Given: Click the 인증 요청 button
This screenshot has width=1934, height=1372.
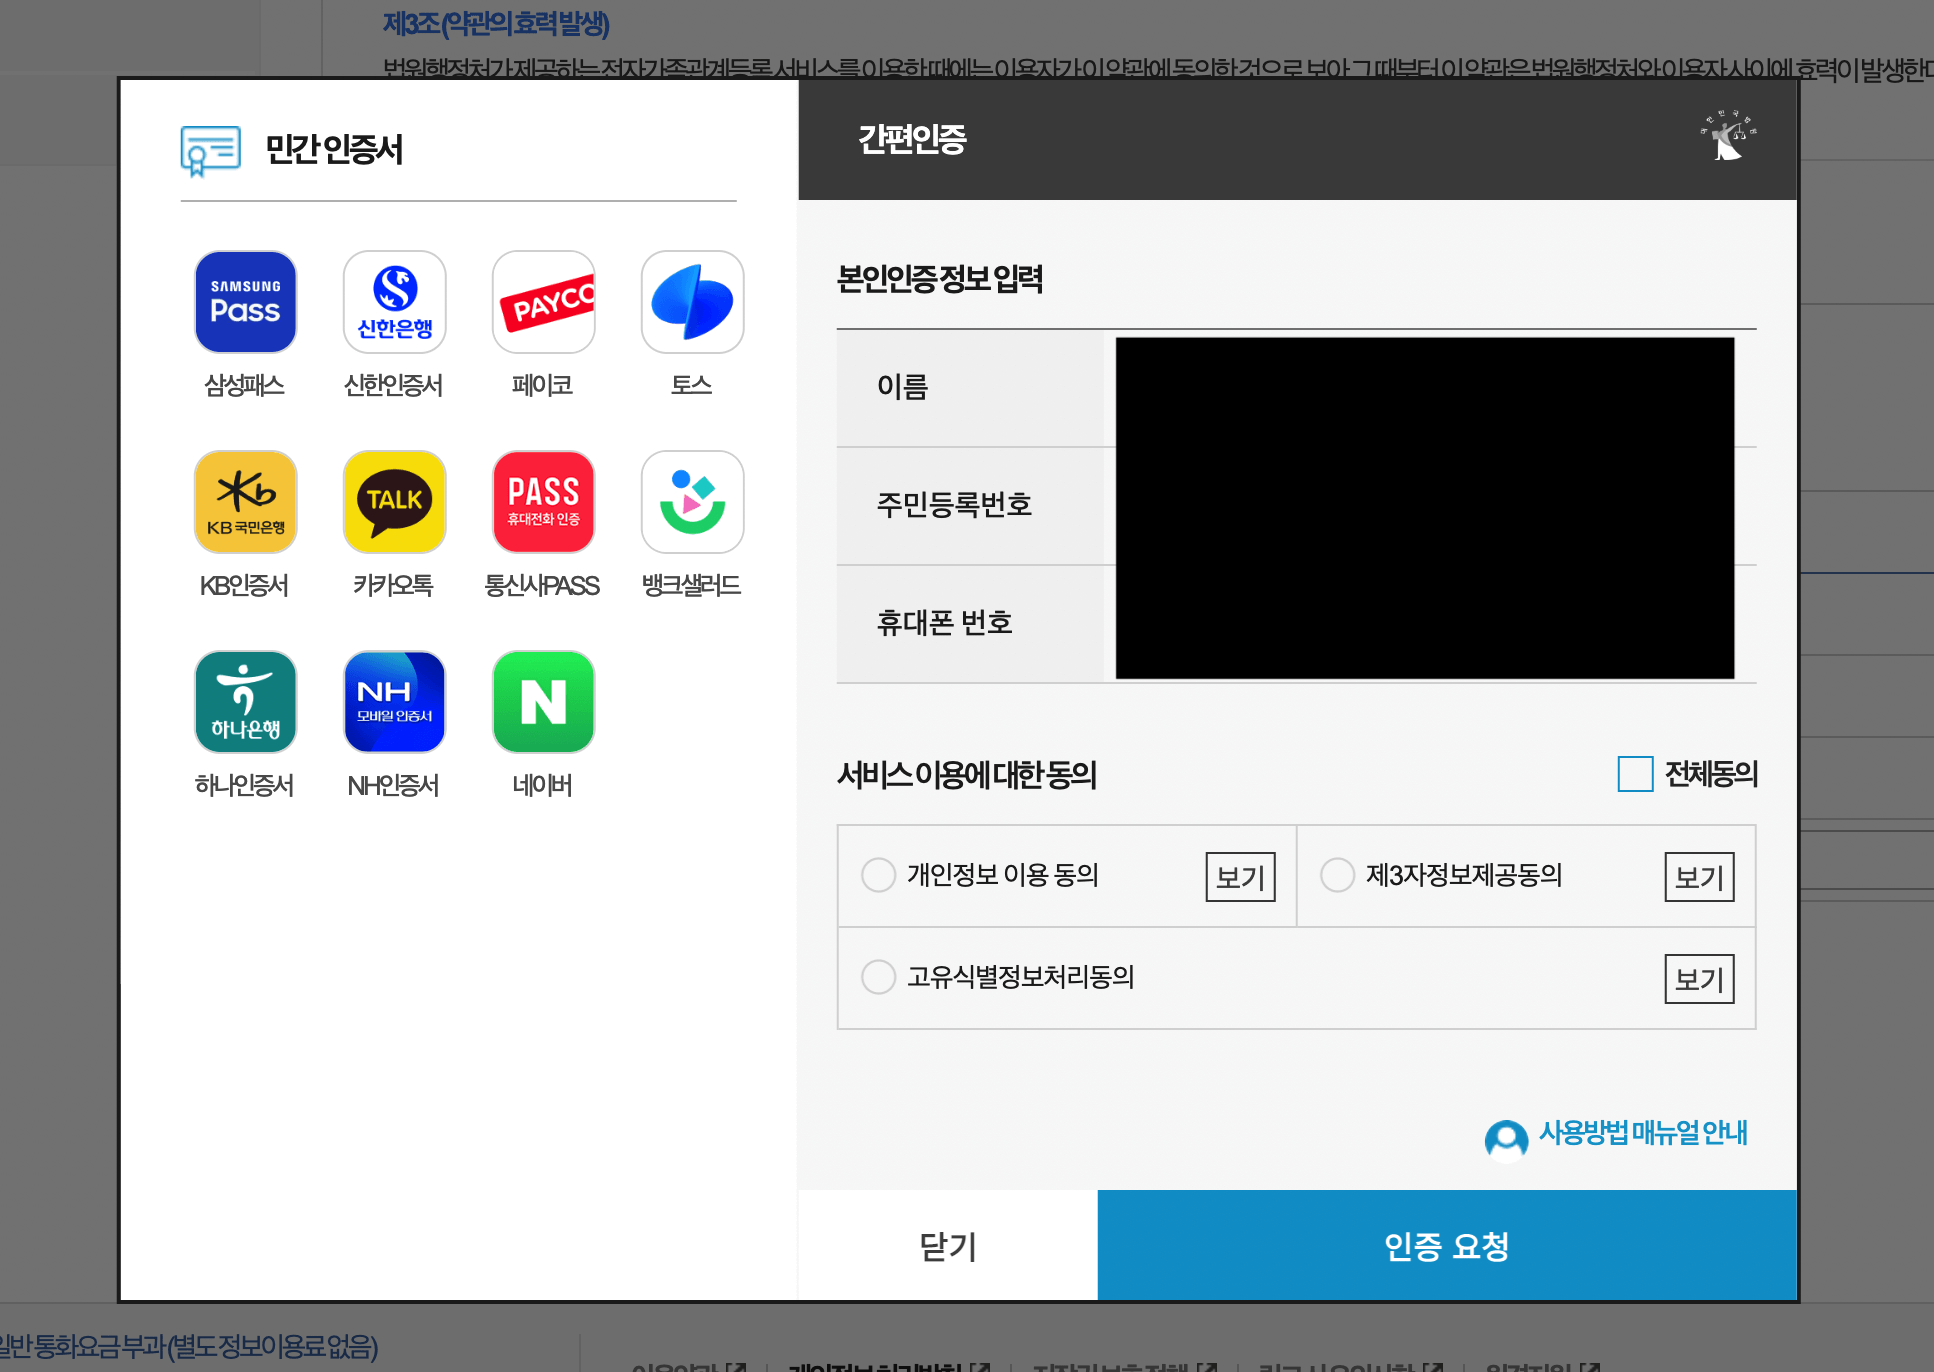Looking at the screenshot, I should 1447,1245.
